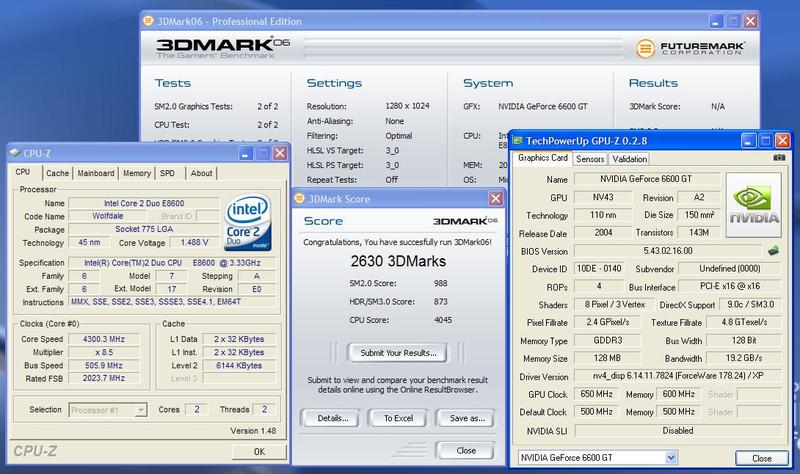Open the GPU-Z graphics card selection dropdown
800x474 pixels.
pyautogui.click(x=671, y=458)
